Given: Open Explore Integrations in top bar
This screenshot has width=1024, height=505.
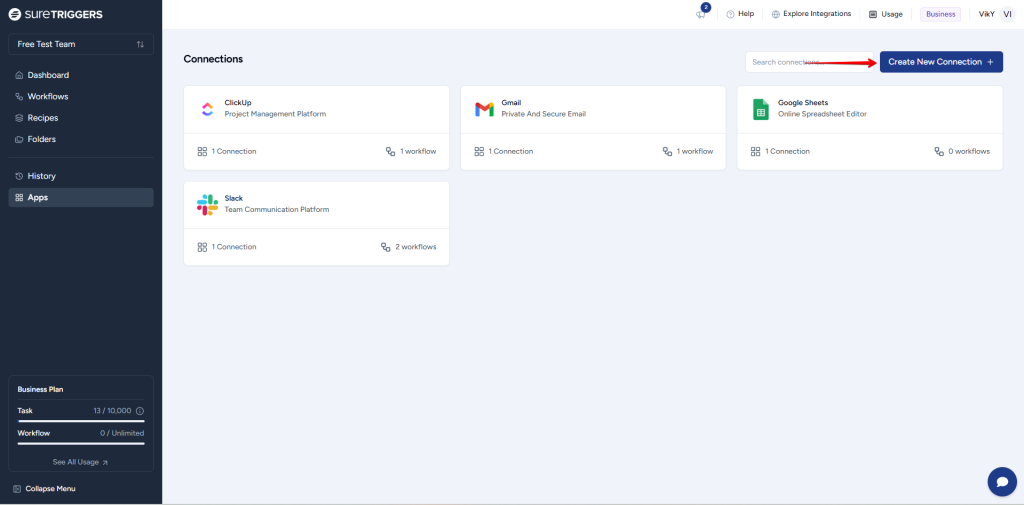Looking at the screenshot, I should click(x=811, y=14).
